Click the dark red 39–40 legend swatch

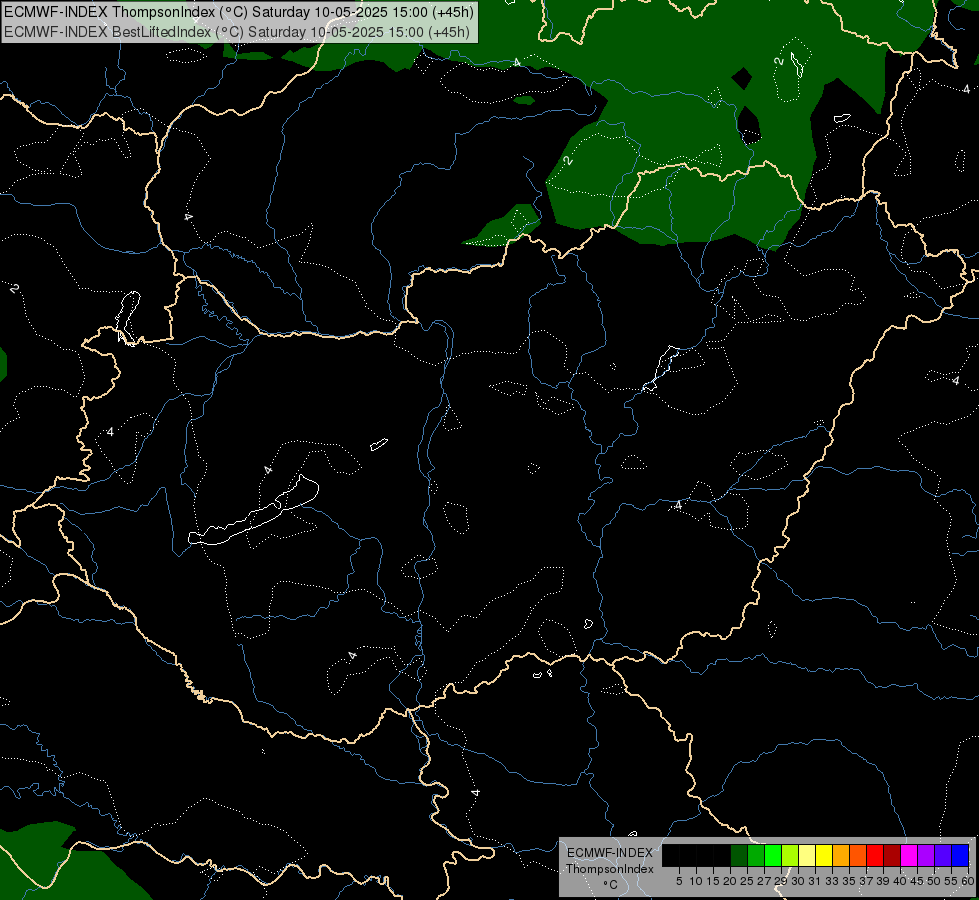pos(892,855)
